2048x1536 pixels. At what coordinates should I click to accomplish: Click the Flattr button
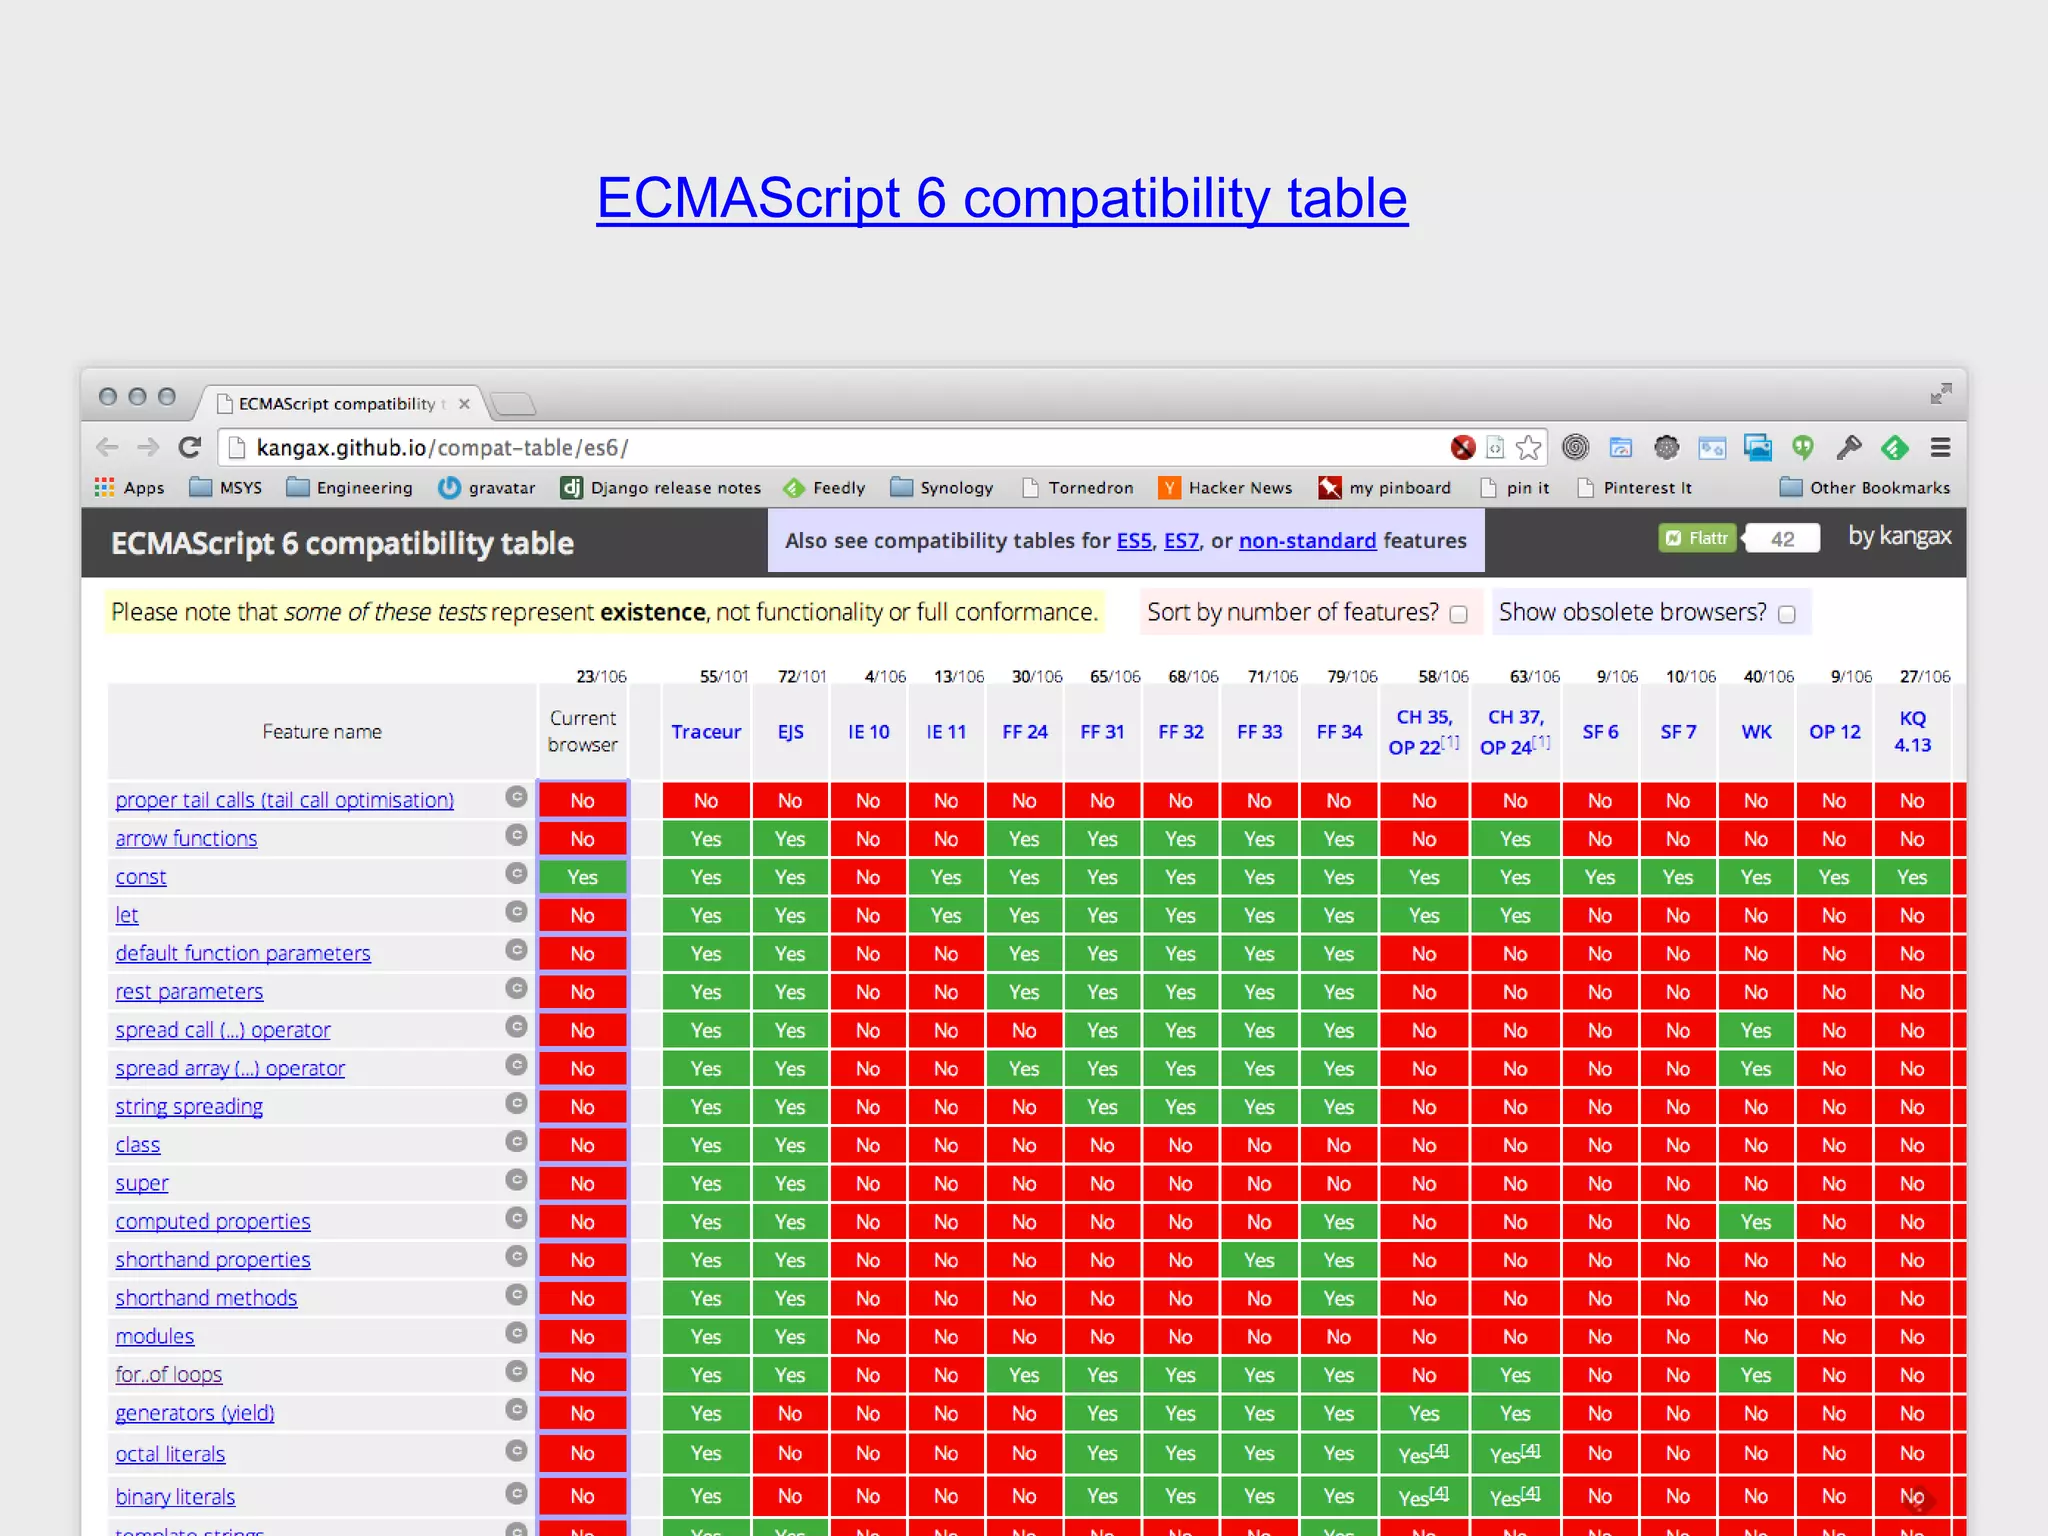pyautogui.click(x=1697, y=538)
